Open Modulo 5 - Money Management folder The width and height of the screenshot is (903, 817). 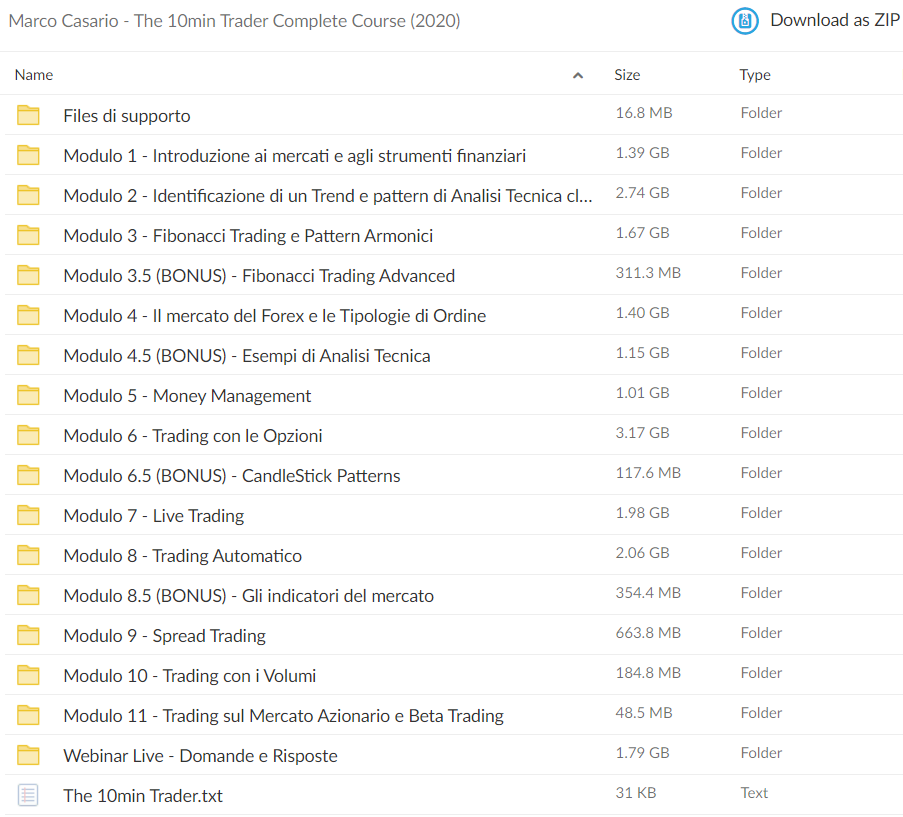[x=187, y=396]
